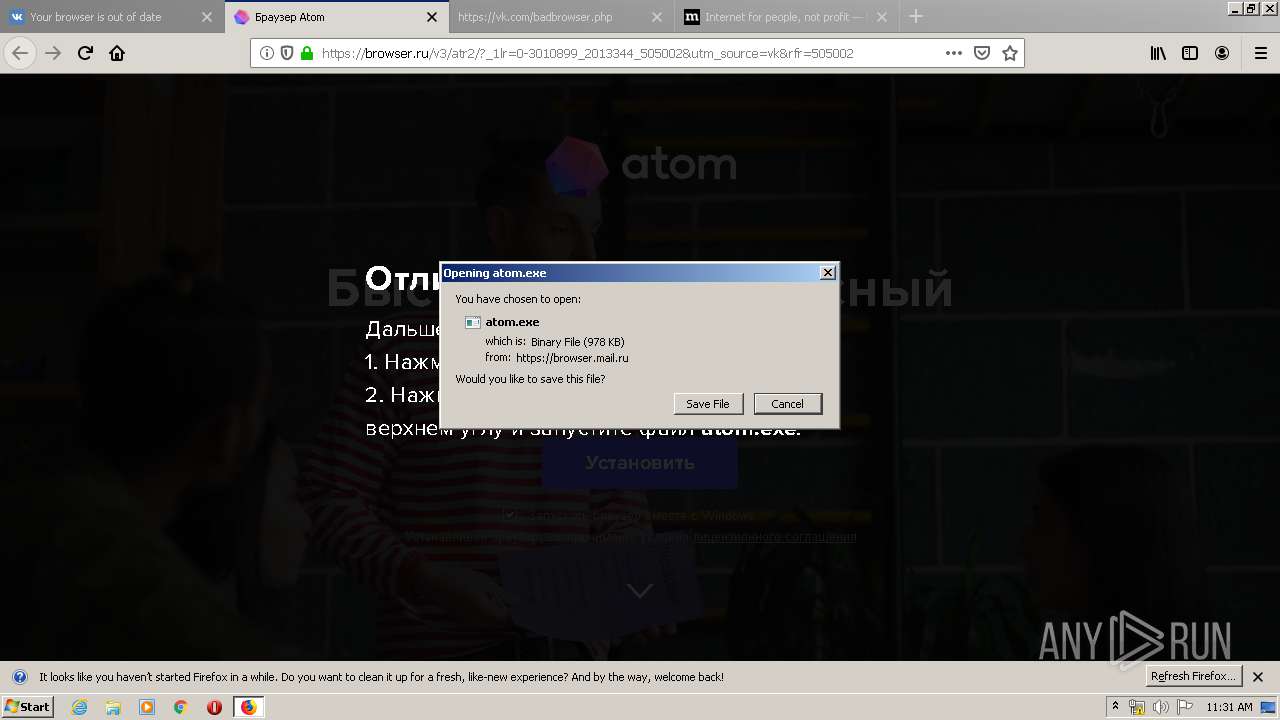Select the Браузер Atom tab
This screenshot has width=1280, height=720.
click(337, 17)
